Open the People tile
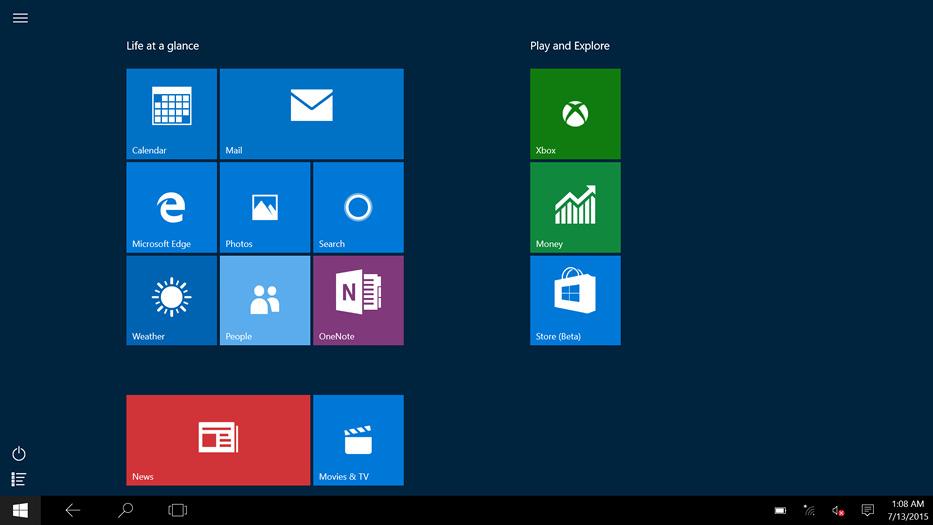The image size is (933, 525). coord(265,301)
